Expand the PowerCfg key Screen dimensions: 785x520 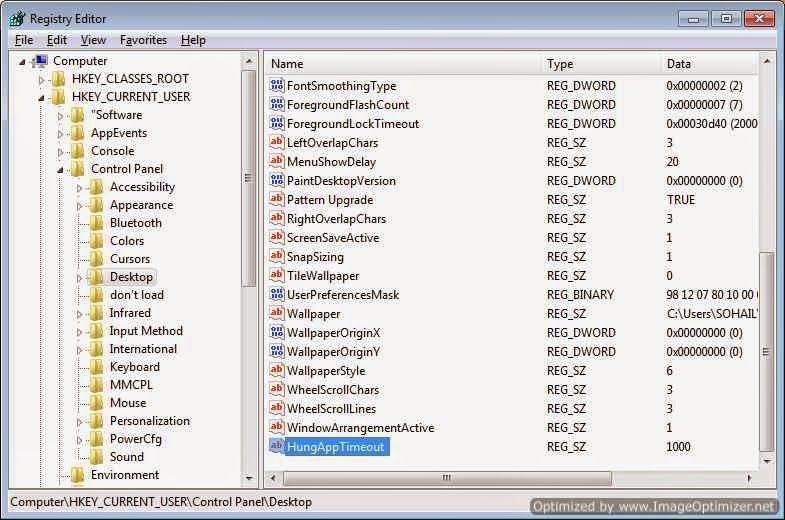click(x=80, y=440)
